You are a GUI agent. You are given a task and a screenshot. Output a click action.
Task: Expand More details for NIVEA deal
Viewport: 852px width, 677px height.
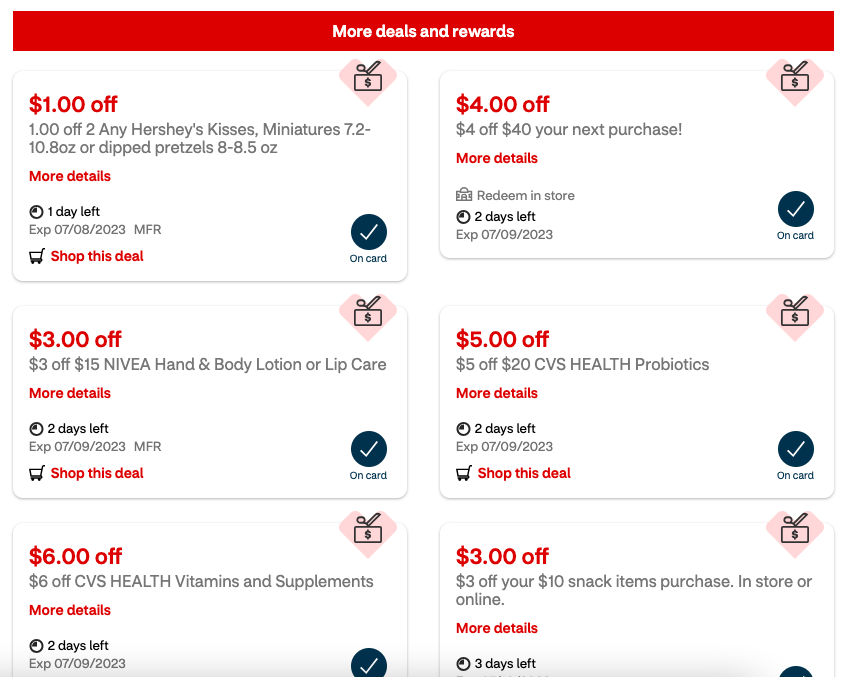tap(70, 393)
